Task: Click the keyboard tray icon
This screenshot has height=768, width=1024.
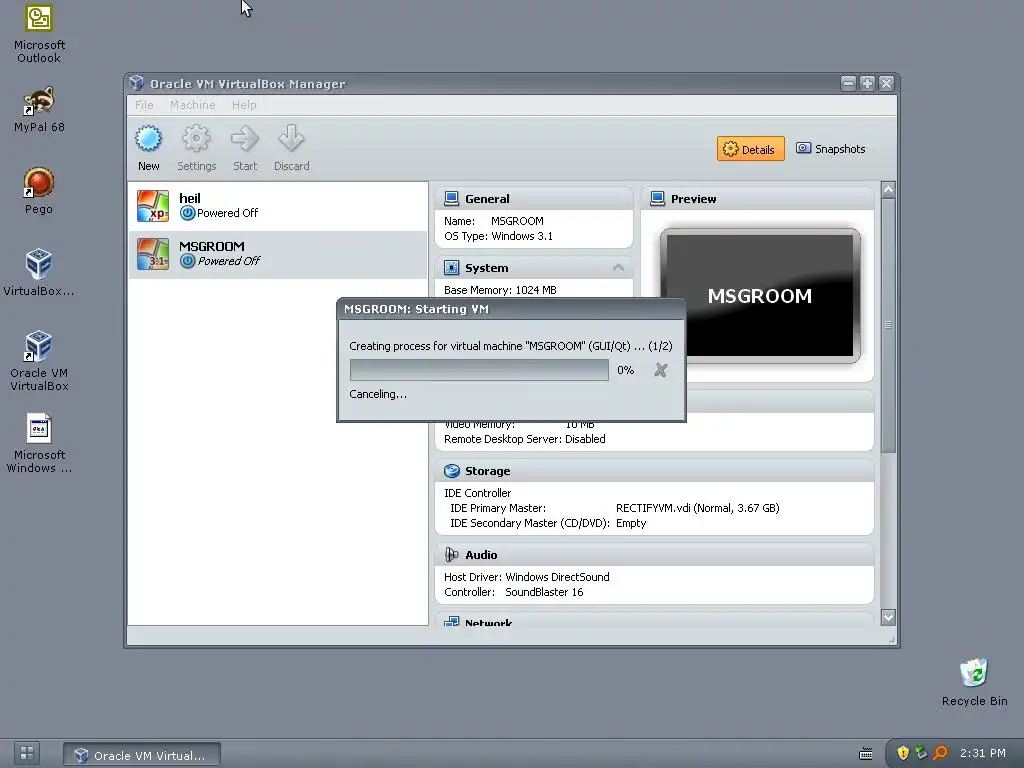Action: (x=865, y=754)
